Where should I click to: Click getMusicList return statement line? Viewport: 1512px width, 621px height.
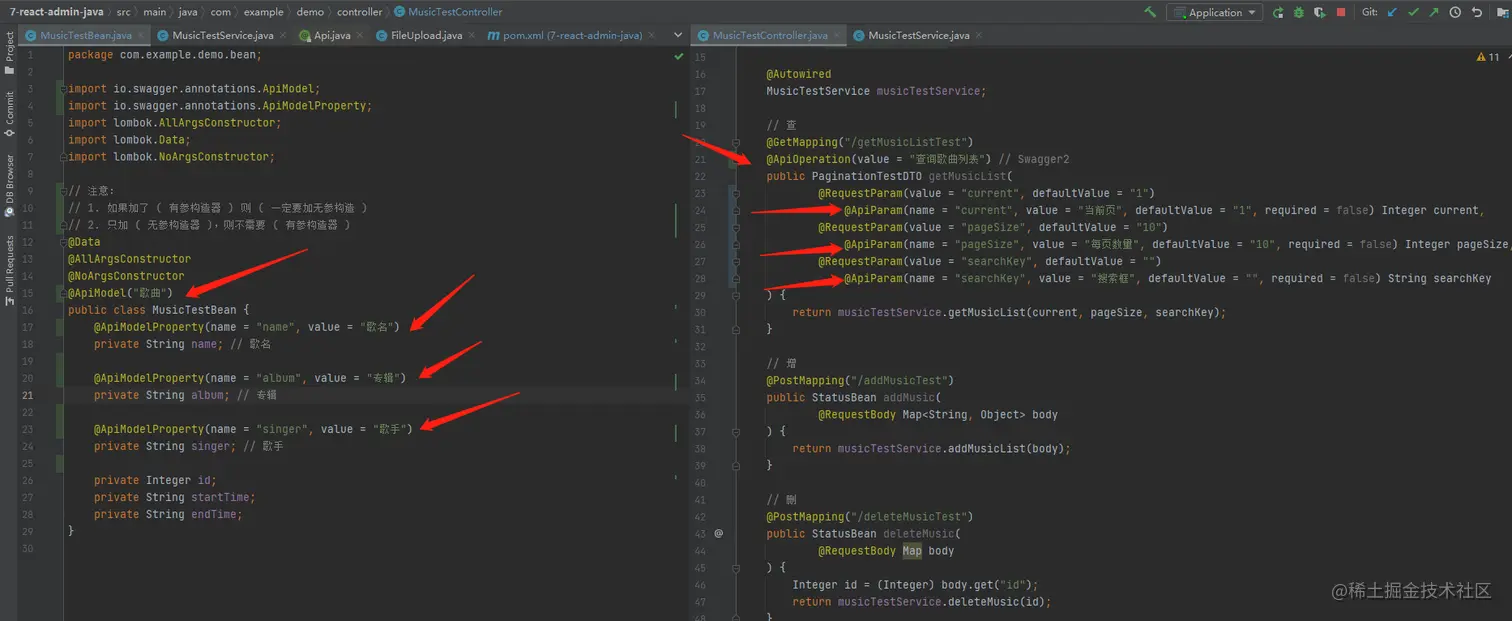1009,312
